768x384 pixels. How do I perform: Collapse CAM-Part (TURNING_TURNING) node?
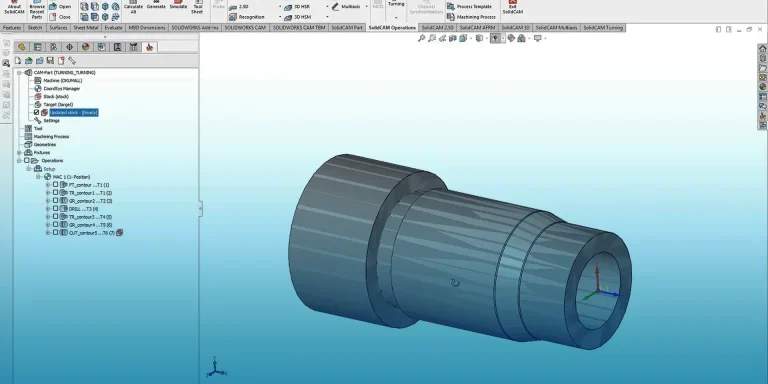click(20, 72)
